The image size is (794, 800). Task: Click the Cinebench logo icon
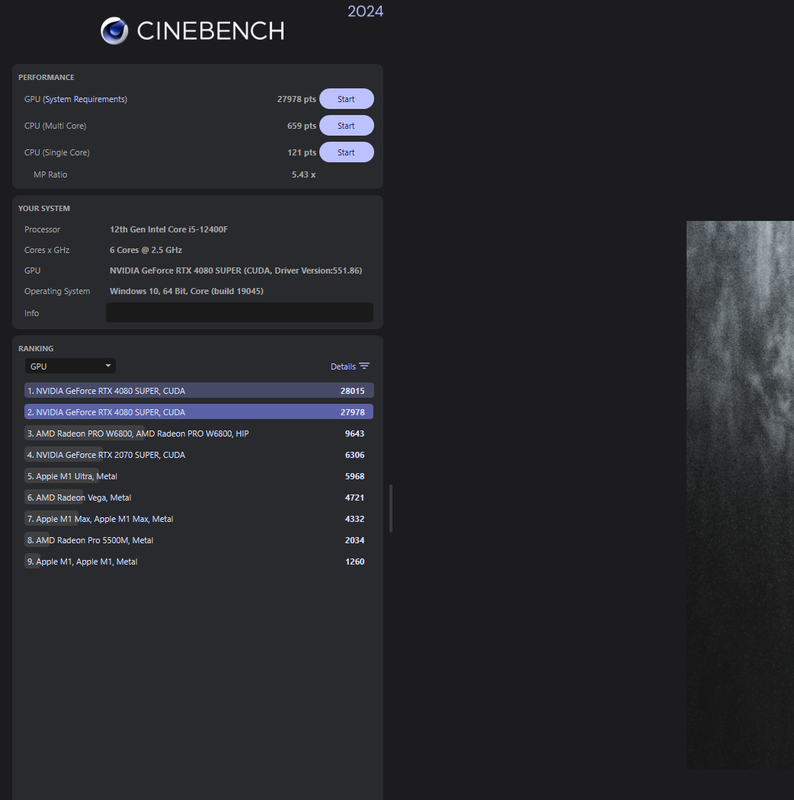coord(114,31)
